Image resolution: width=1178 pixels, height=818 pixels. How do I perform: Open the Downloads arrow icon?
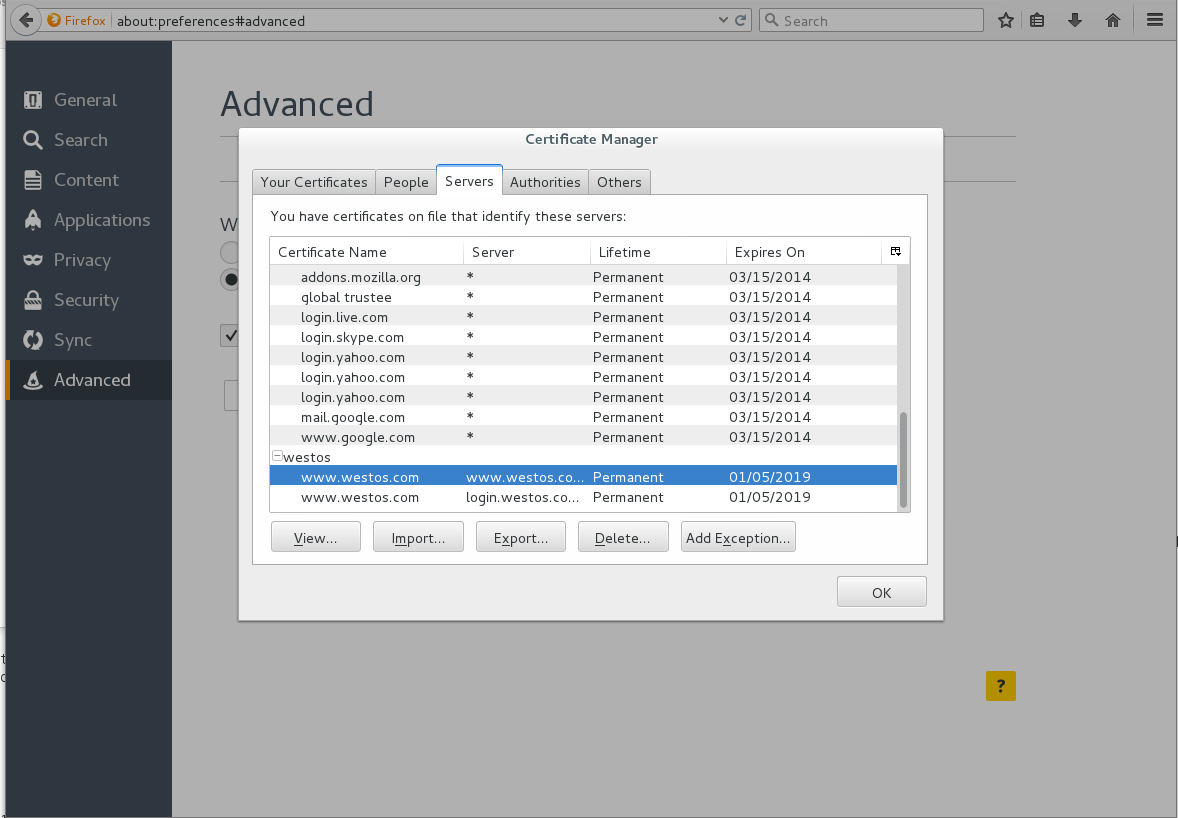[1075, 20]
